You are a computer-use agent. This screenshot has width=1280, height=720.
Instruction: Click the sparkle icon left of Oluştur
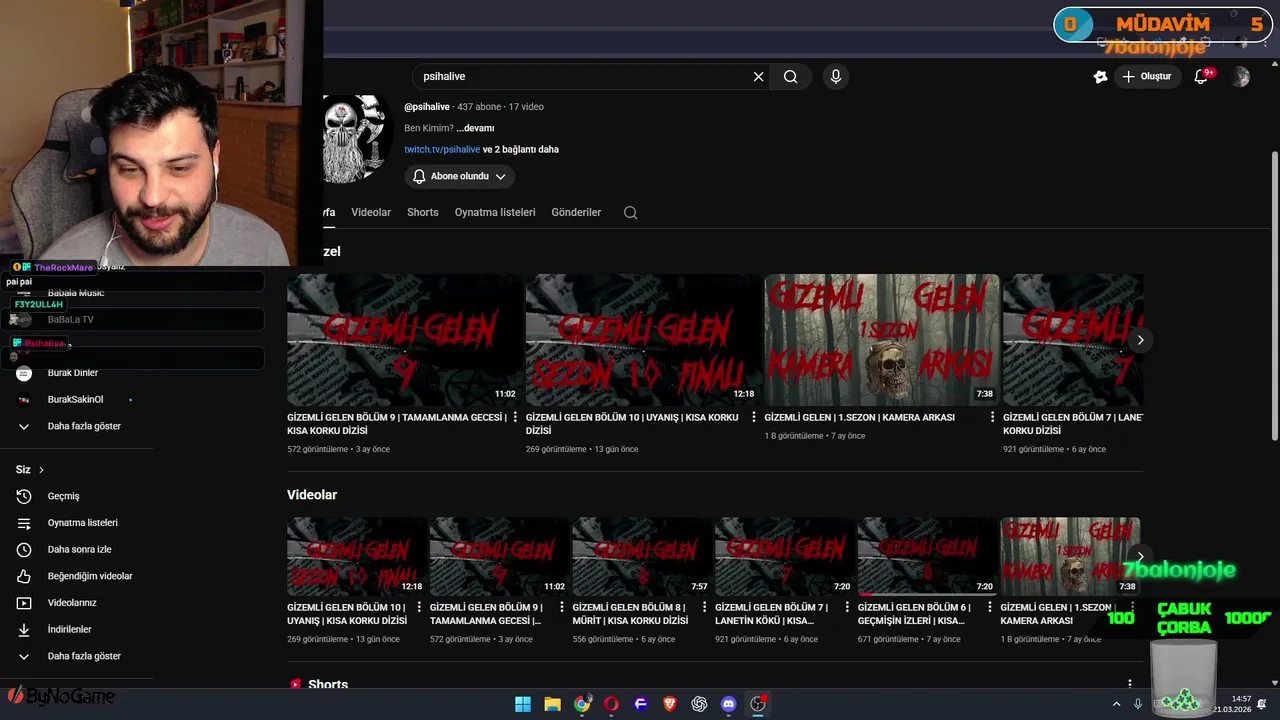click(x=1100, y=77)
